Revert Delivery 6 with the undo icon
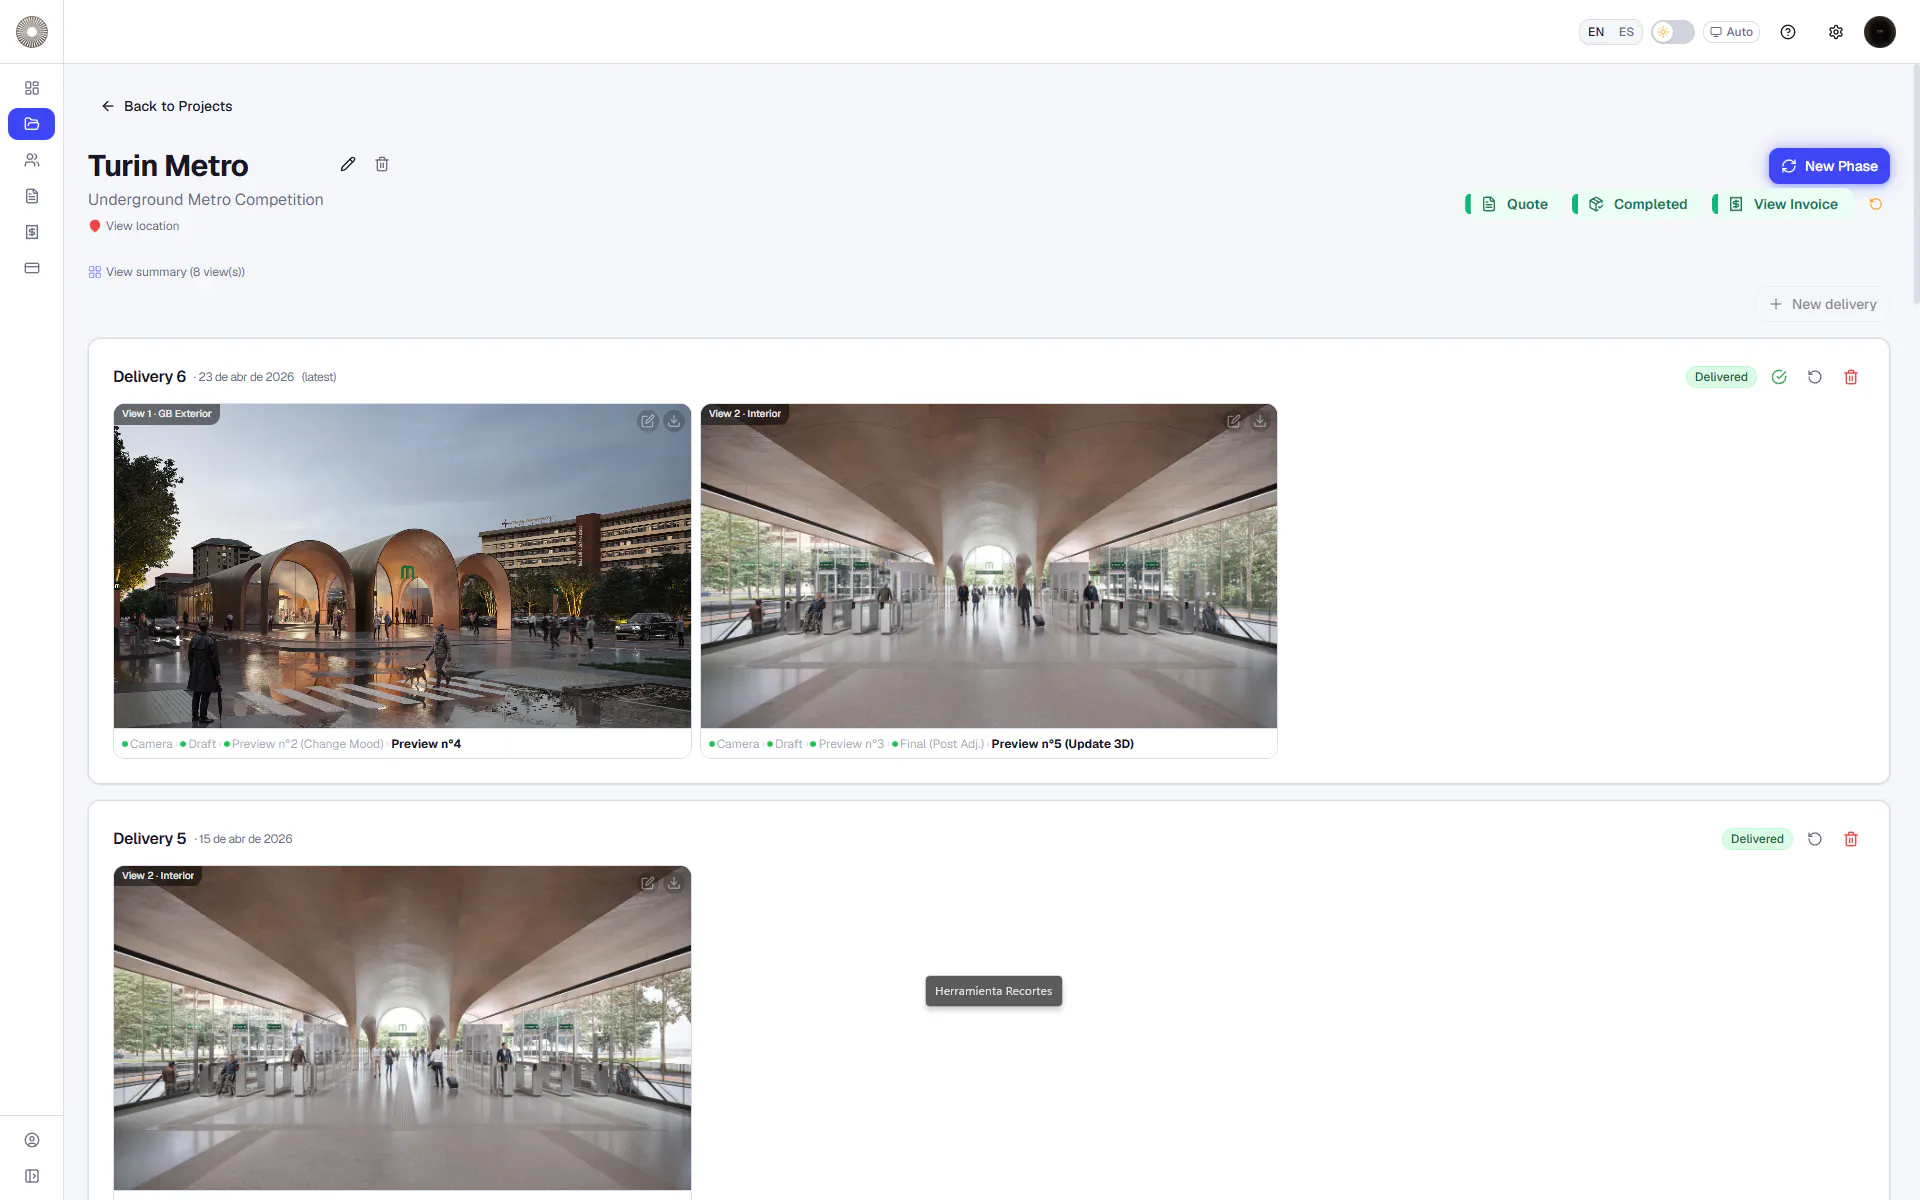The width and height of the screenshot is (1920, 1200). 1815,377
